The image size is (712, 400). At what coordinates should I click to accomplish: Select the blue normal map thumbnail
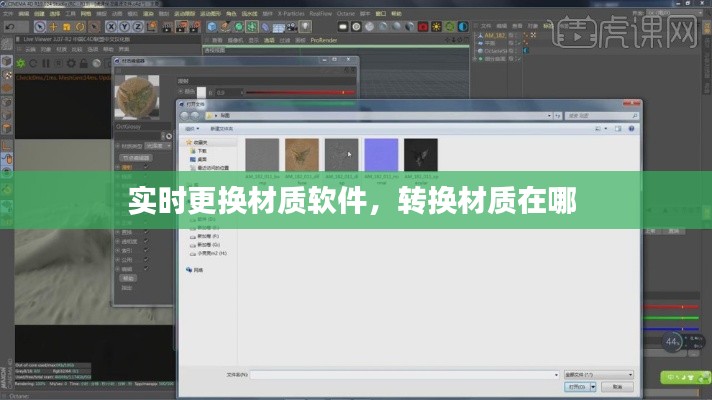pyautogui.click(x=381, y=155)
